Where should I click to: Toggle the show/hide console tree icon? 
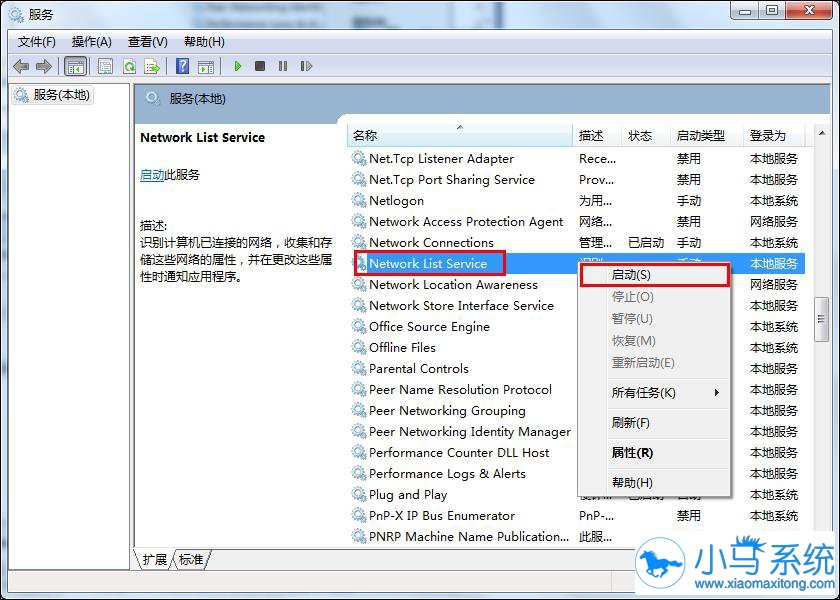pos(76,66)
